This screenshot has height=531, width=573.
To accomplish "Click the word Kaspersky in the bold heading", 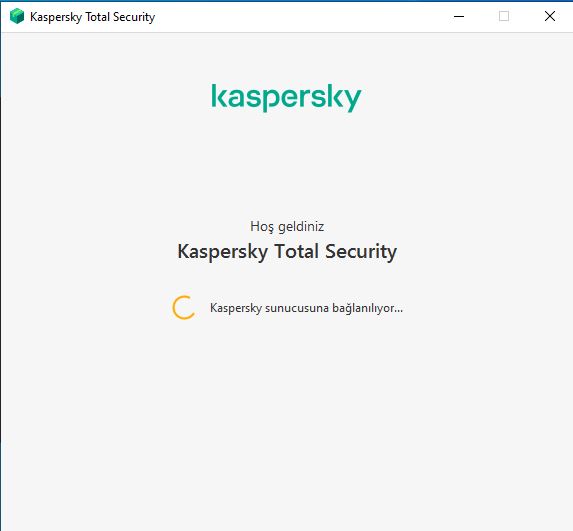I will 223,252.
